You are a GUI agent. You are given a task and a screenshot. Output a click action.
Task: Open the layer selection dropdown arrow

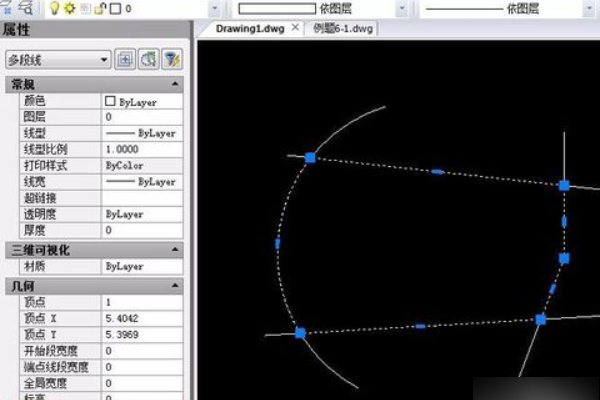tap(215, 8)
